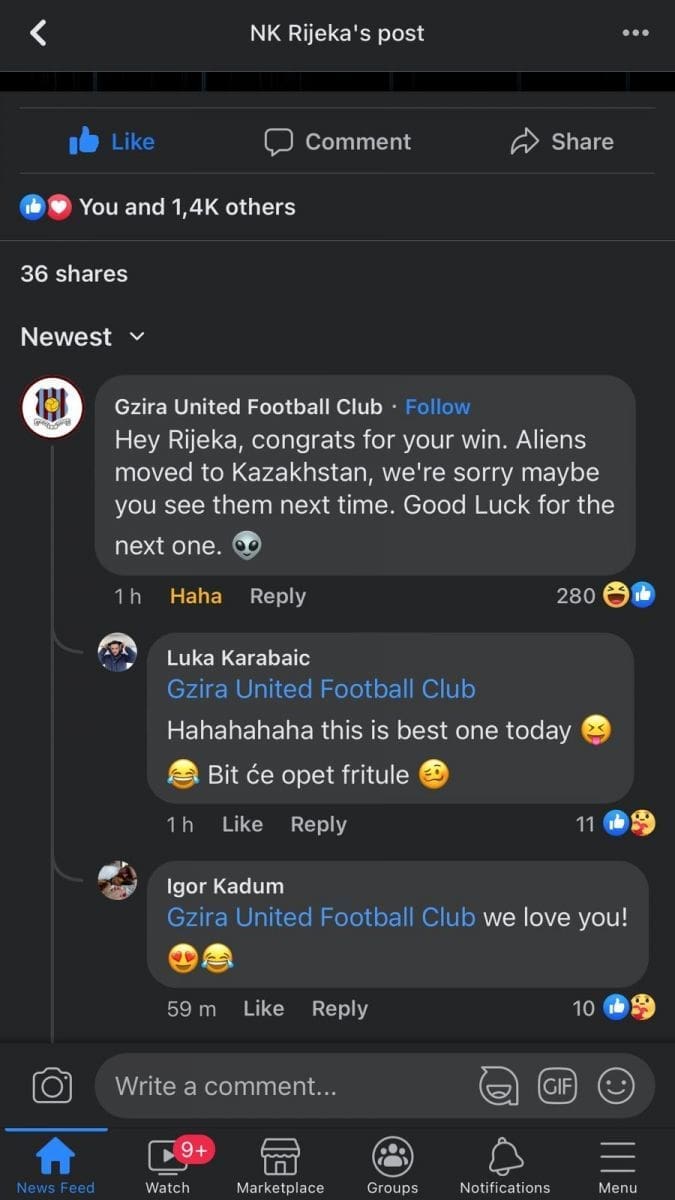Like Luka Karabaic's reply
This screenshot has width=675, height=1200.
pyautogui.click(x=242, y=824)
